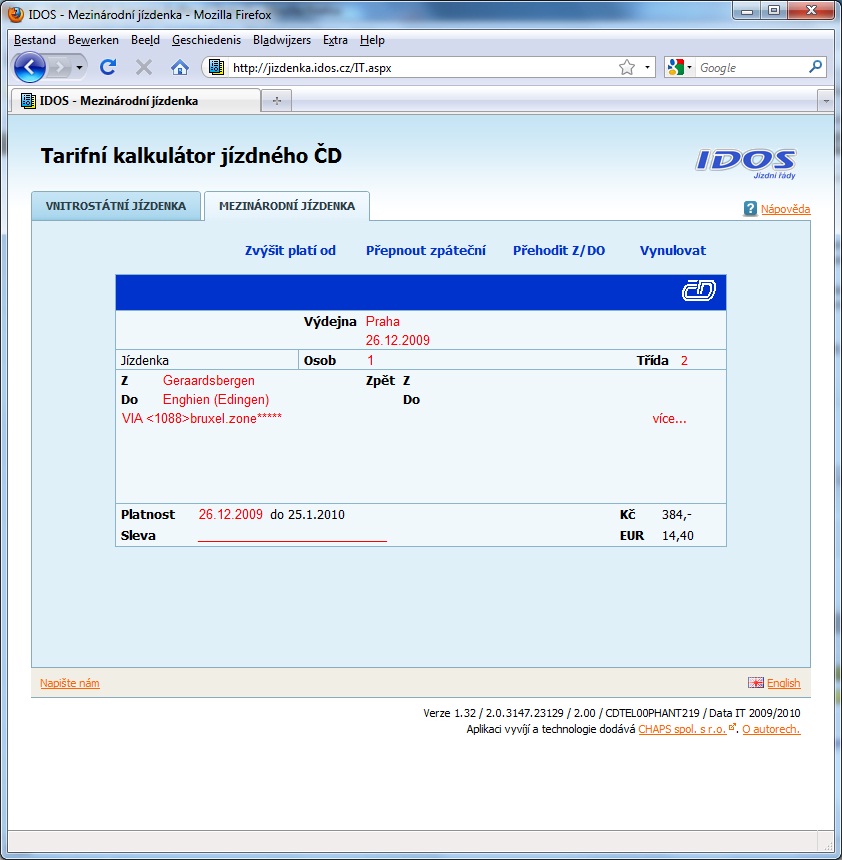Click the Nápověda question mark icon
The height and width of the screenshot is (860, 842).
tap(750, 208)
